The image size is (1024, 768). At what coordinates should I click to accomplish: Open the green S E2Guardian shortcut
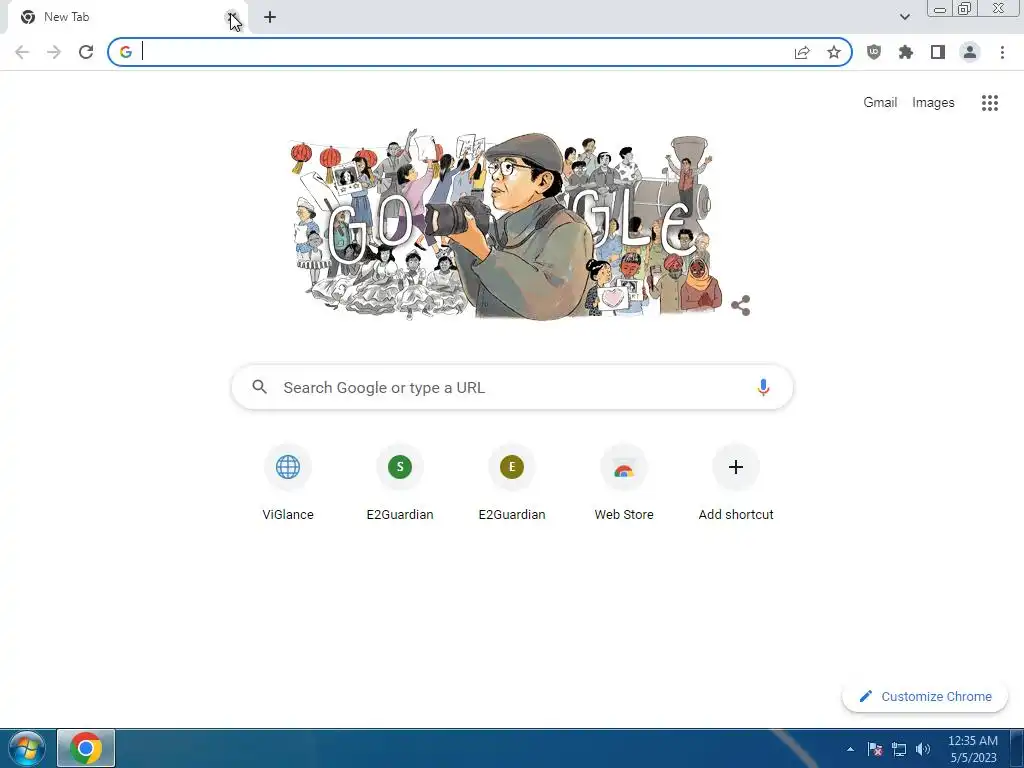click(400, 483)
